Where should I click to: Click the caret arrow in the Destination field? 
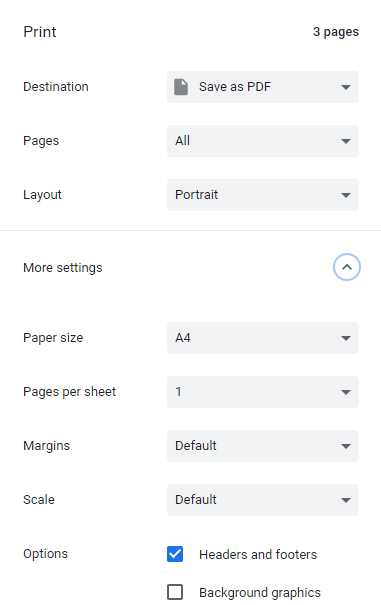coord(346,87)
